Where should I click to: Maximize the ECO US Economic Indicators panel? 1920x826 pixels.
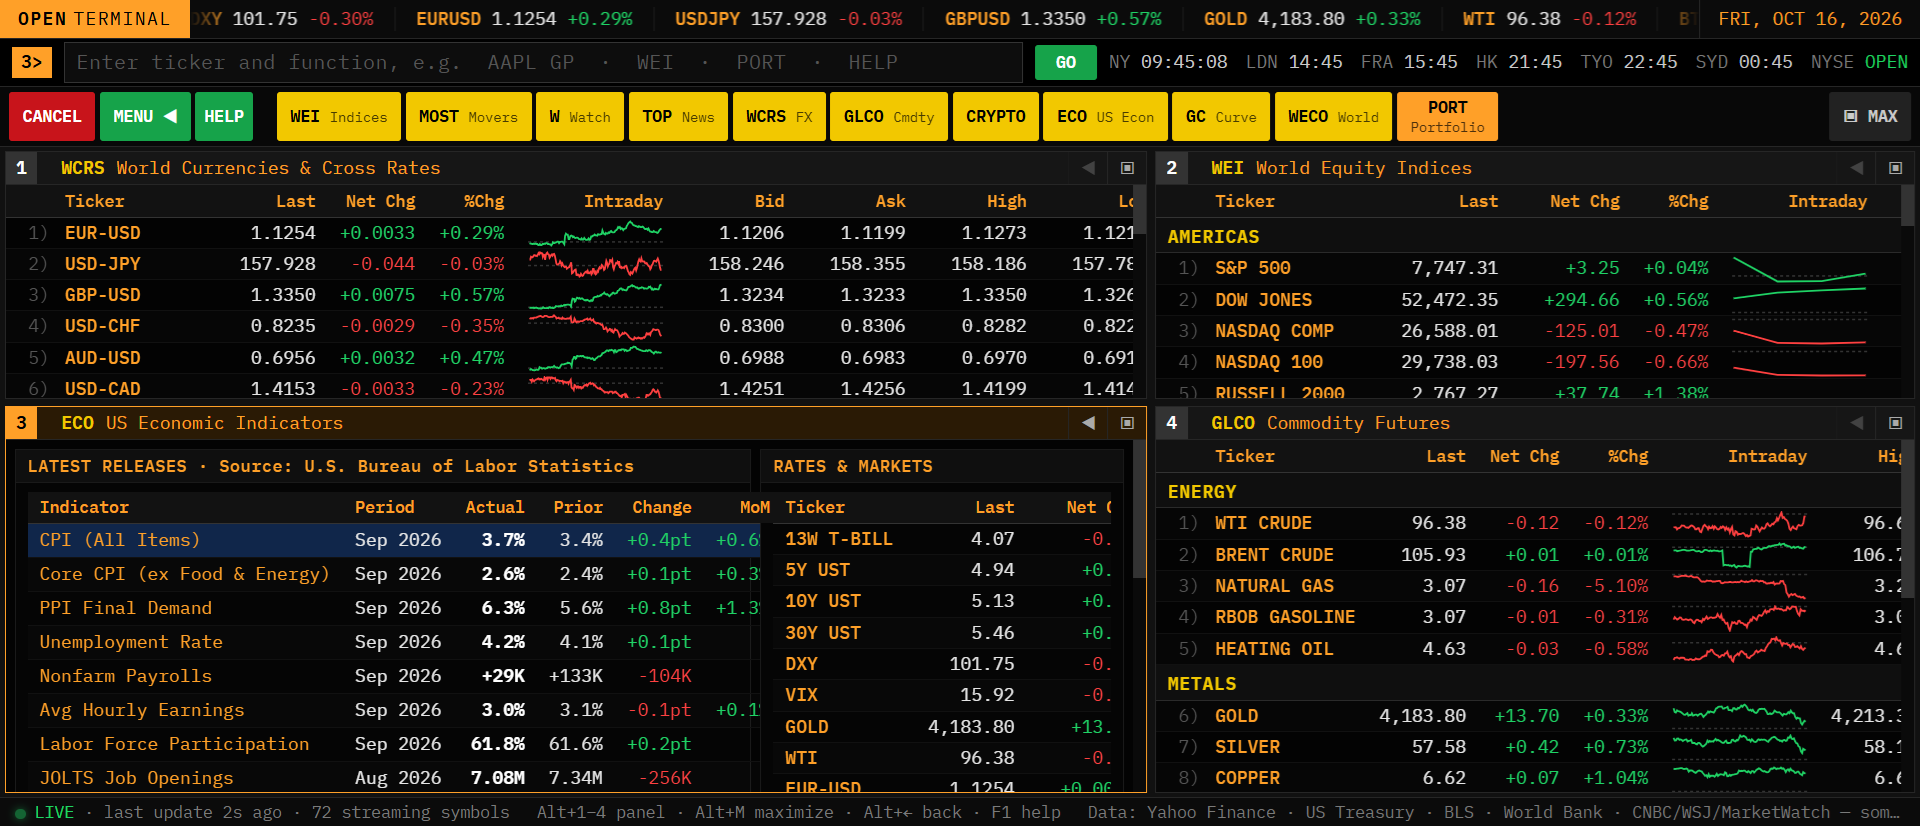(1127, 423)
